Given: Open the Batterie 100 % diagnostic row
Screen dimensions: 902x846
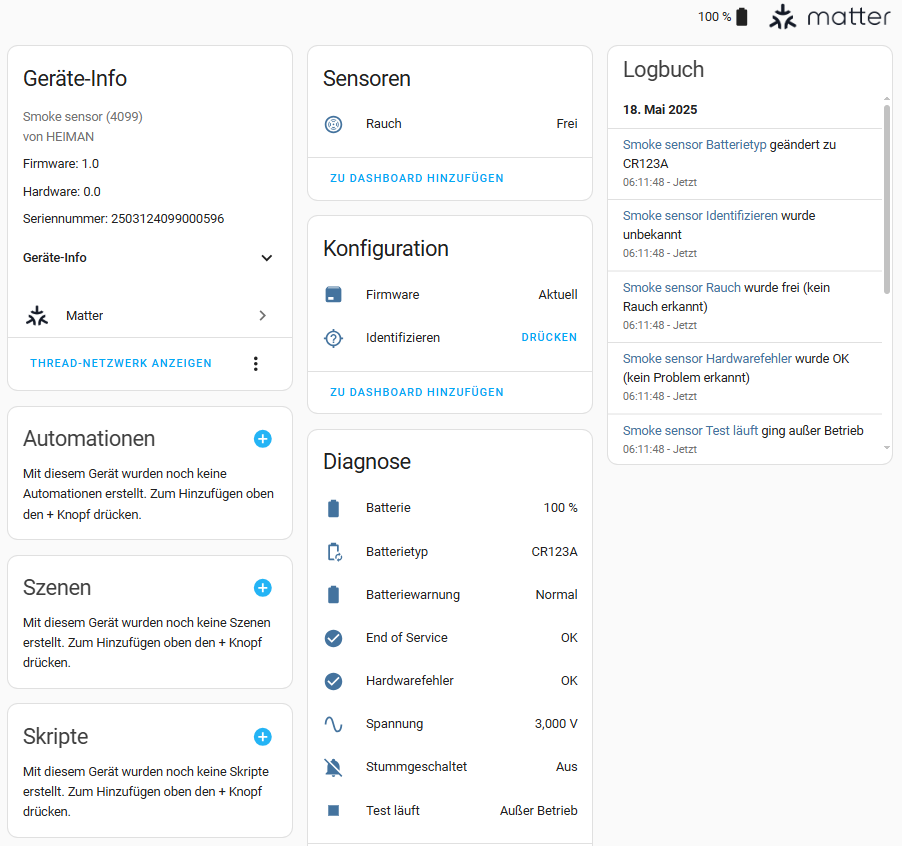Looking at the screenshot, I should (x=450, y=508).
